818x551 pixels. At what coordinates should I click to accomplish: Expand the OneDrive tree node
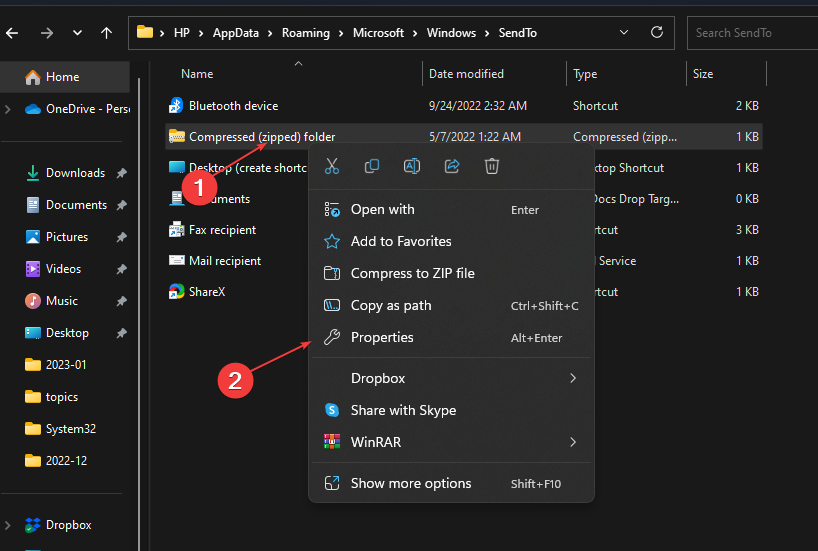pyautogui.click(x=8, y=109)
